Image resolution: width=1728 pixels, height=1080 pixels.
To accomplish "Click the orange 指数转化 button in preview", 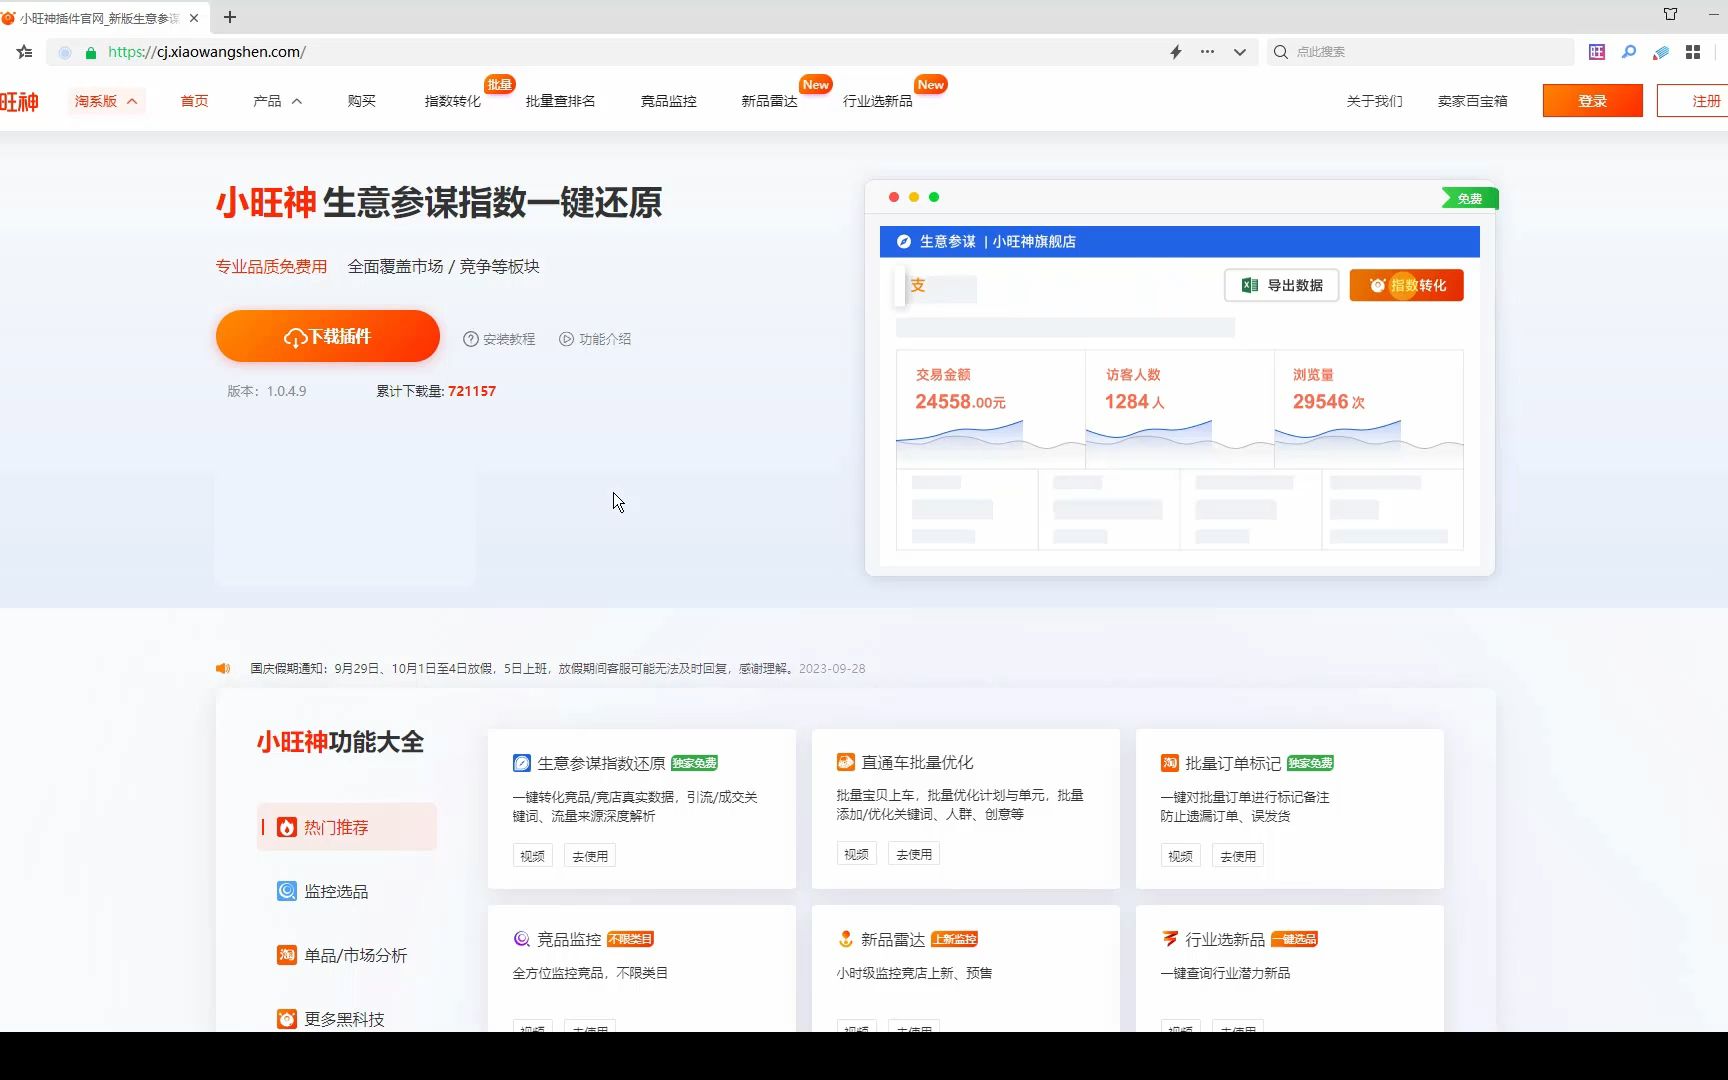I will (x=1406, y=285).
